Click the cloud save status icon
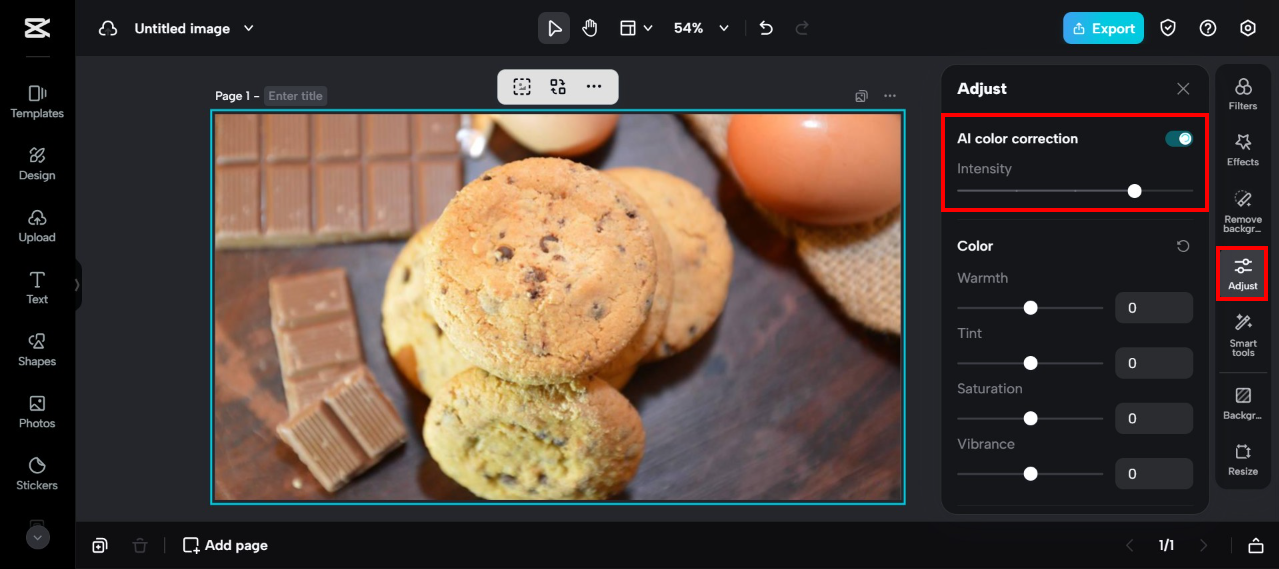 click(108, 29)
